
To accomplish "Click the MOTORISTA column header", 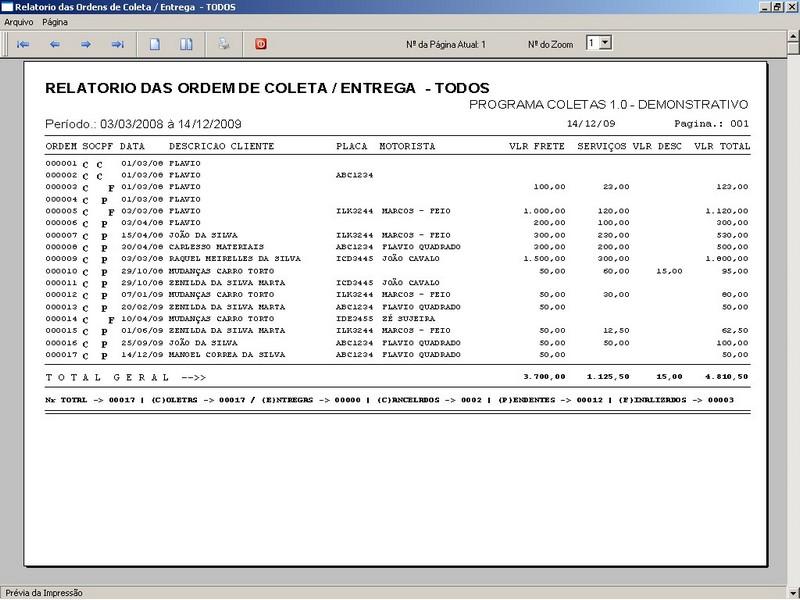I will [407, 146].
